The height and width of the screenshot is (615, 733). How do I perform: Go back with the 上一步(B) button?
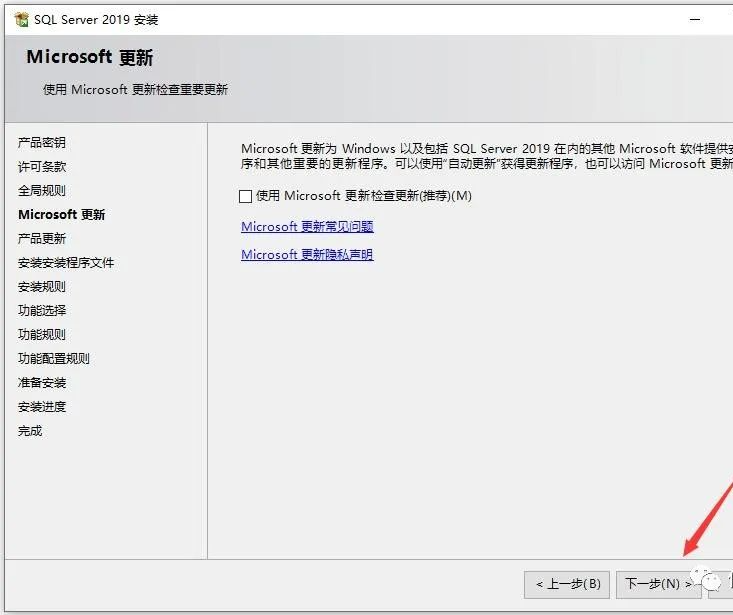[567, 584]
